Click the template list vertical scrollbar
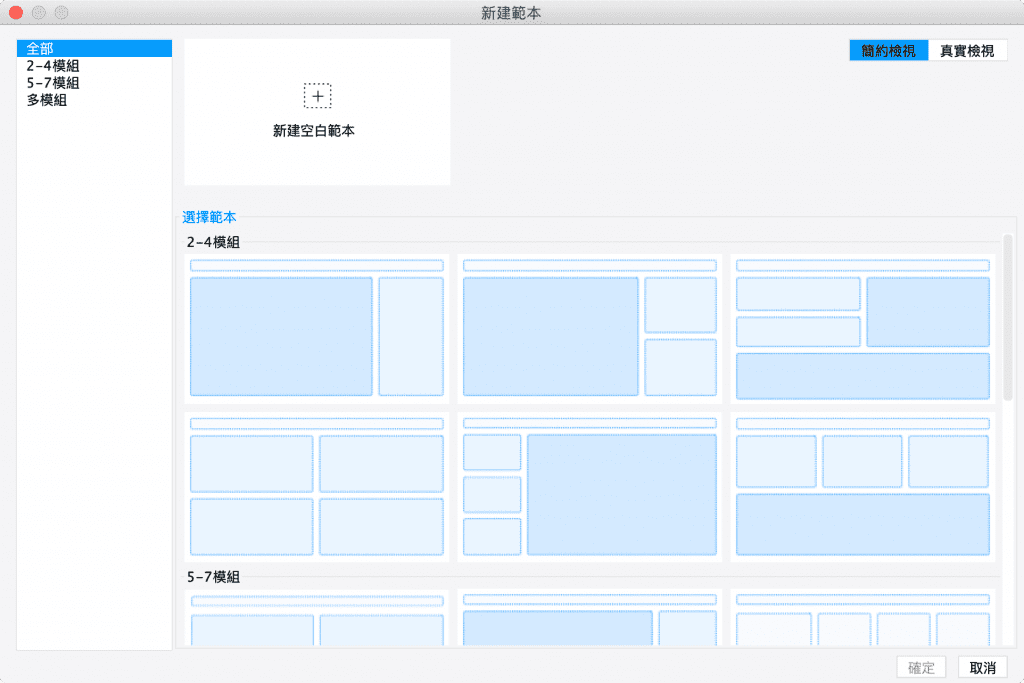The height and width of the screenshot is (683, 1024). click(1008, 317)
